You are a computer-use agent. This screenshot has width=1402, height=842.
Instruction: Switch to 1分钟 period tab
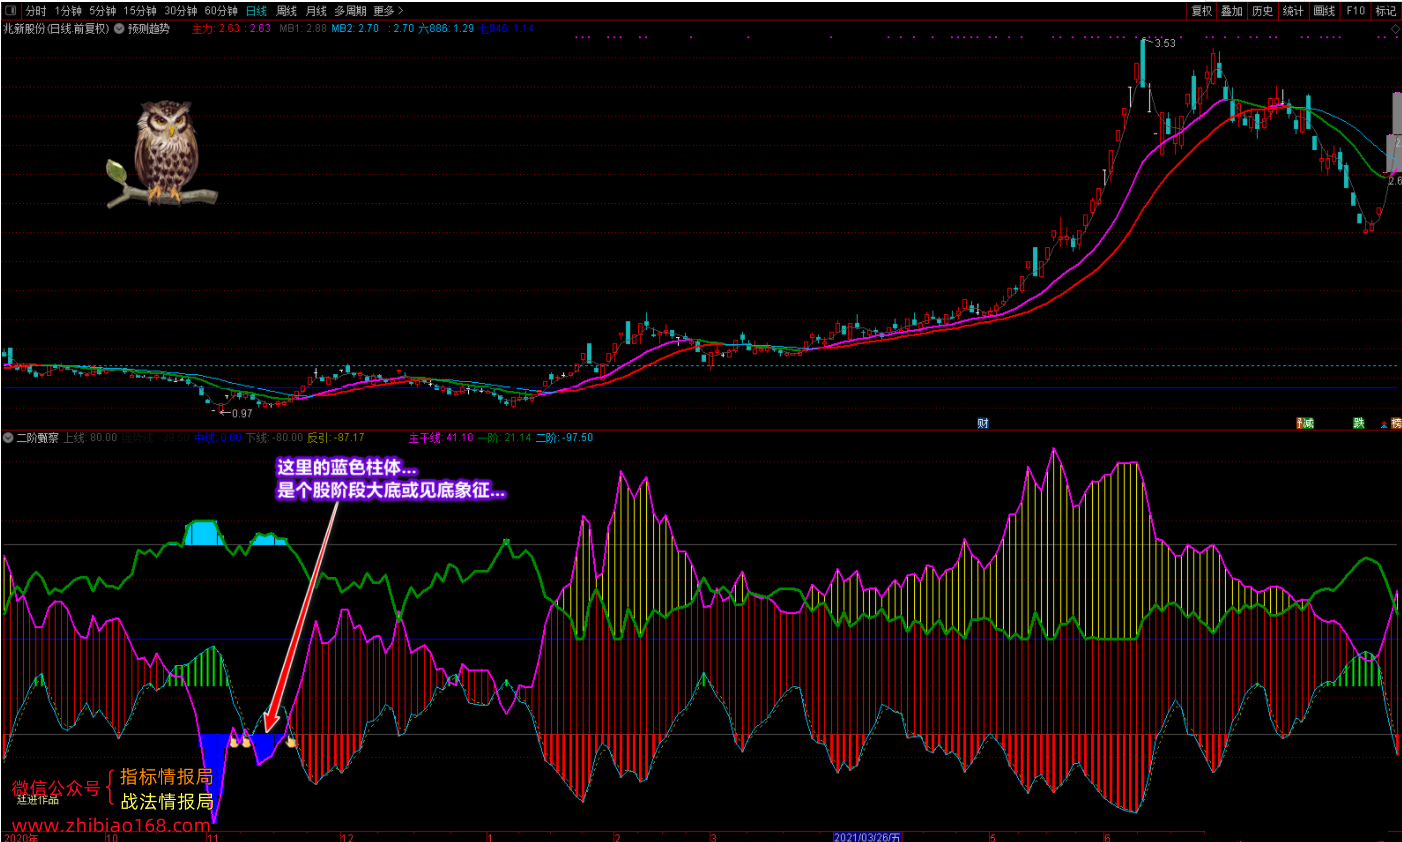coord(68,11)
